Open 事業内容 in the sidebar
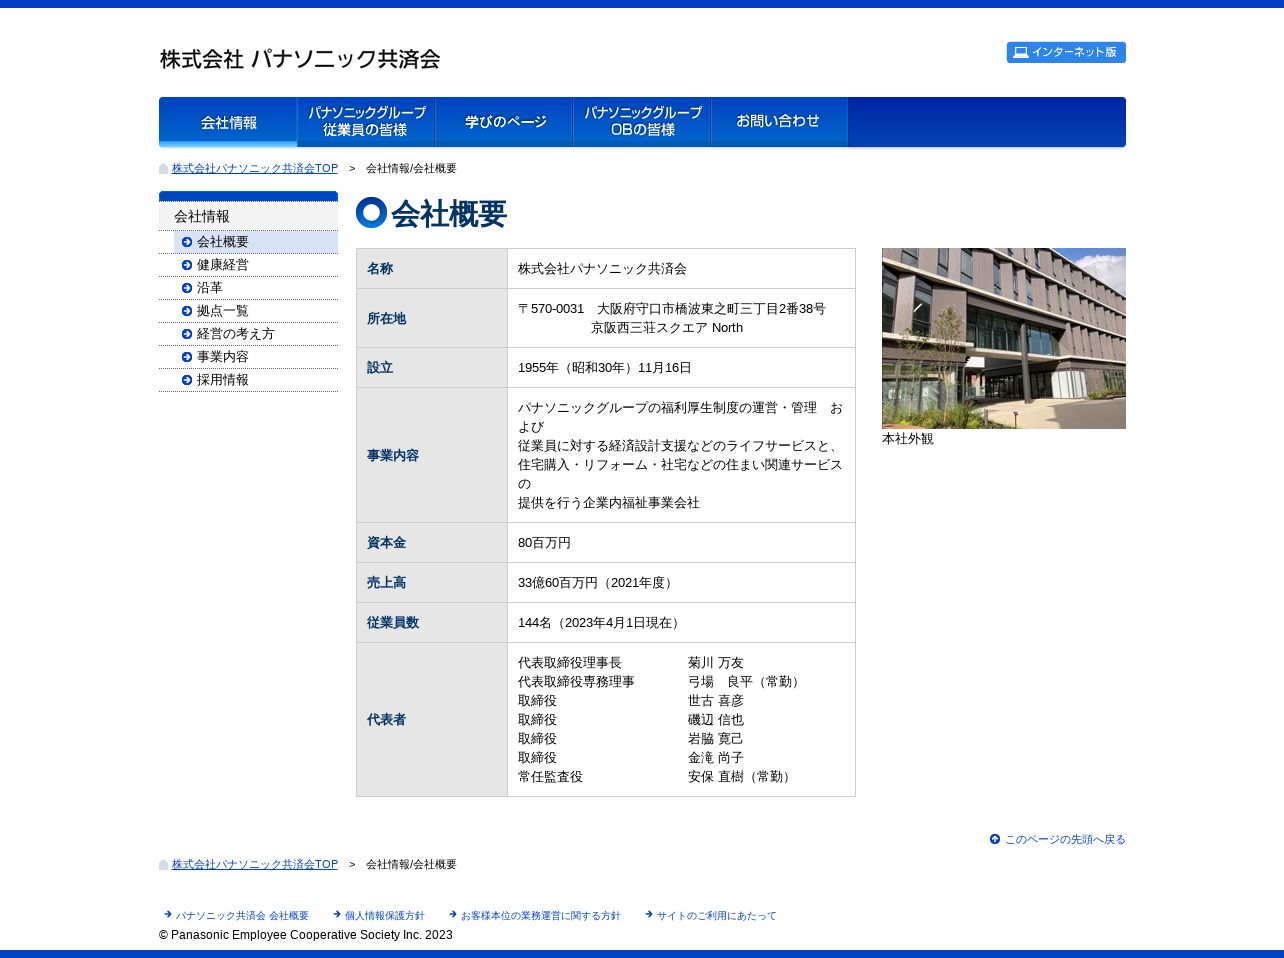Screen dimensions: 1284x958 pos(256,357)
